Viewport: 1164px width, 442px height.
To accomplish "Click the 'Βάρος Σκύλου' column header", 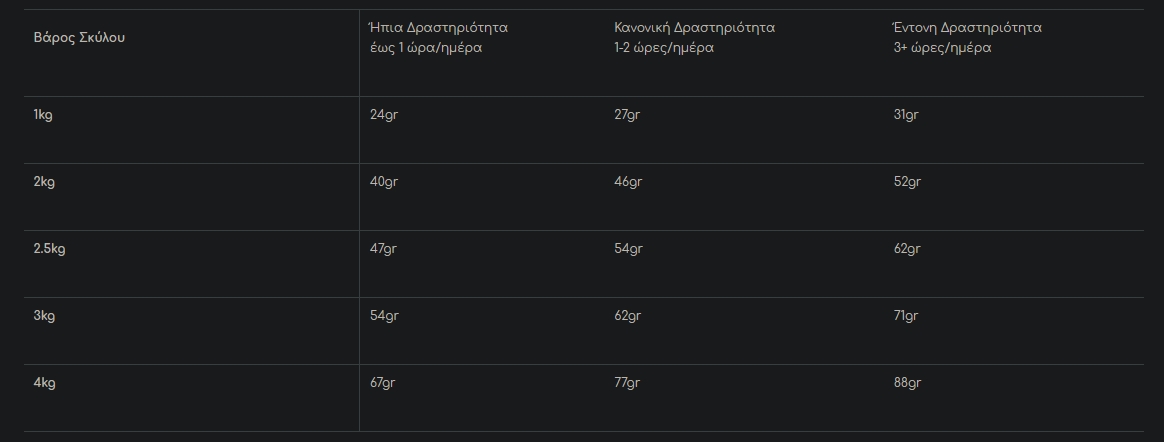I will pos(79,38).
